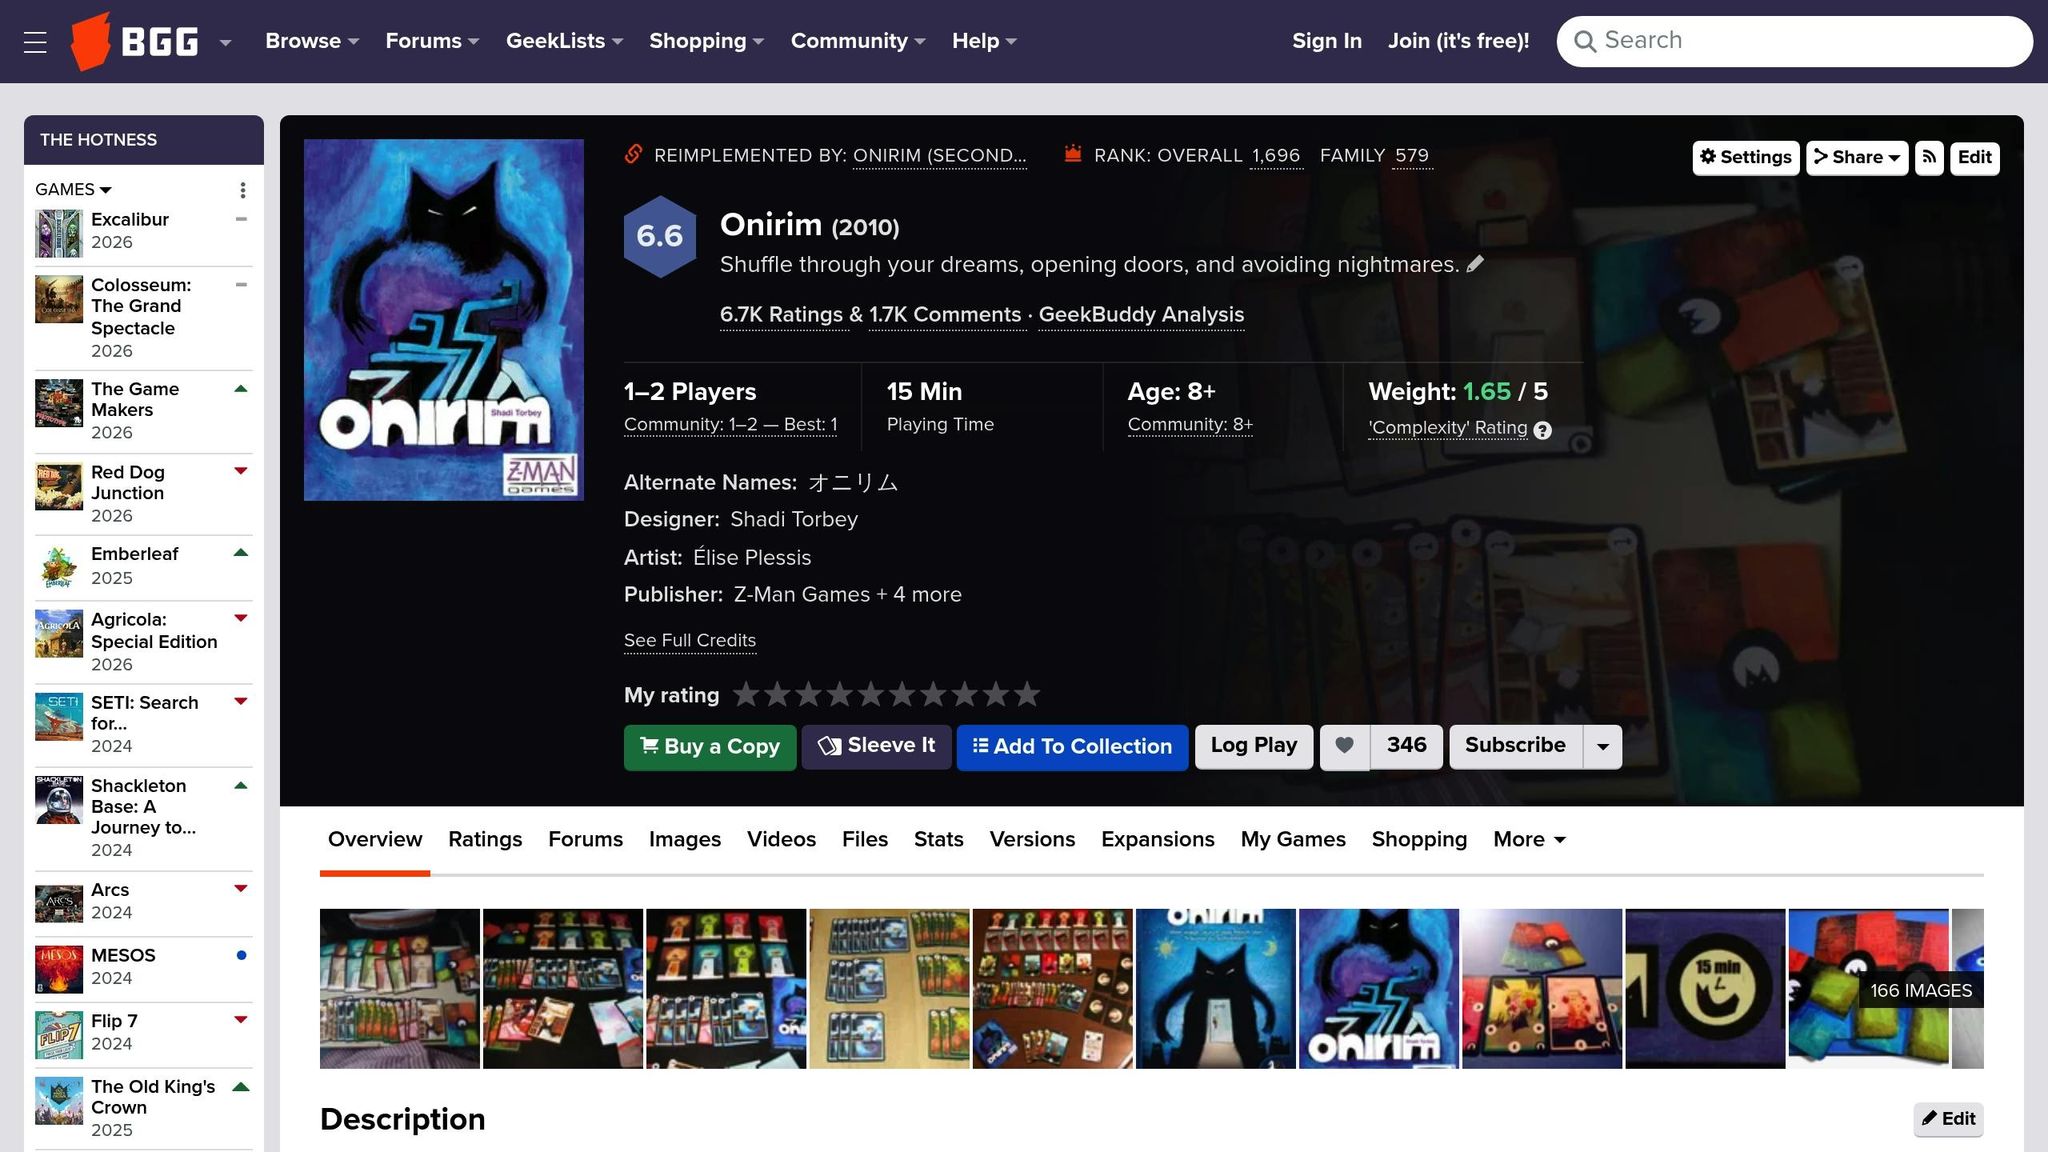Open the Flip 7 thumbnail in Hotness
2048x1152 pixels.
coord(59,1034)
